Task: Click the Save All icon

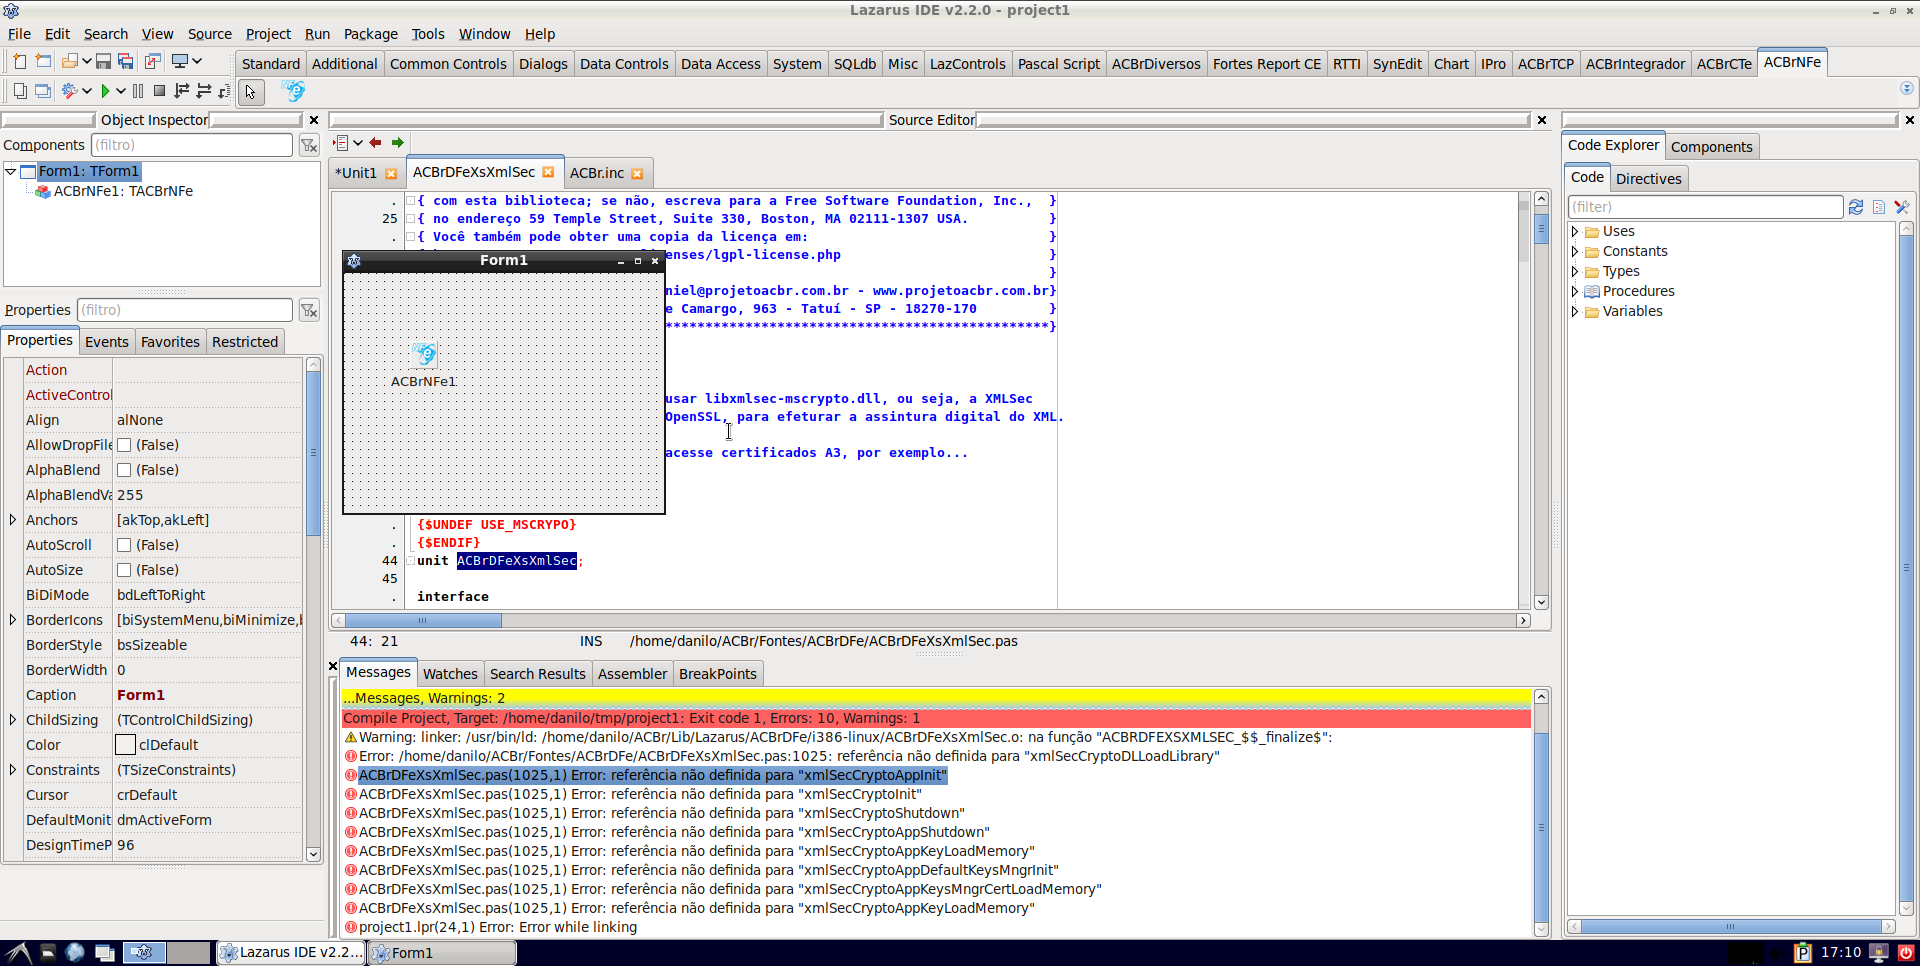Action: pyautogui.click(x=126, y=62)
